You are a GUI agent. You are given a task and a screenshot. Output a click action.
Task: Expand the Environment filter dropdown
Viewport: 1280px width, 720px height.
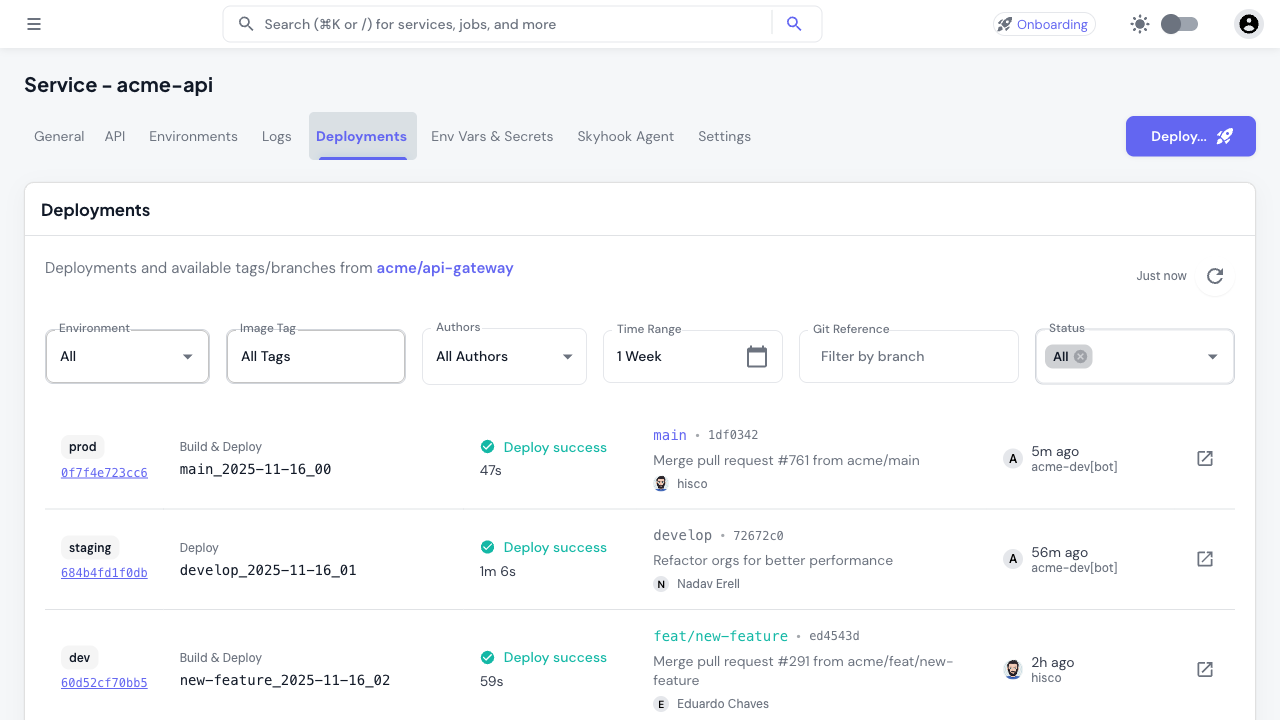188,356
